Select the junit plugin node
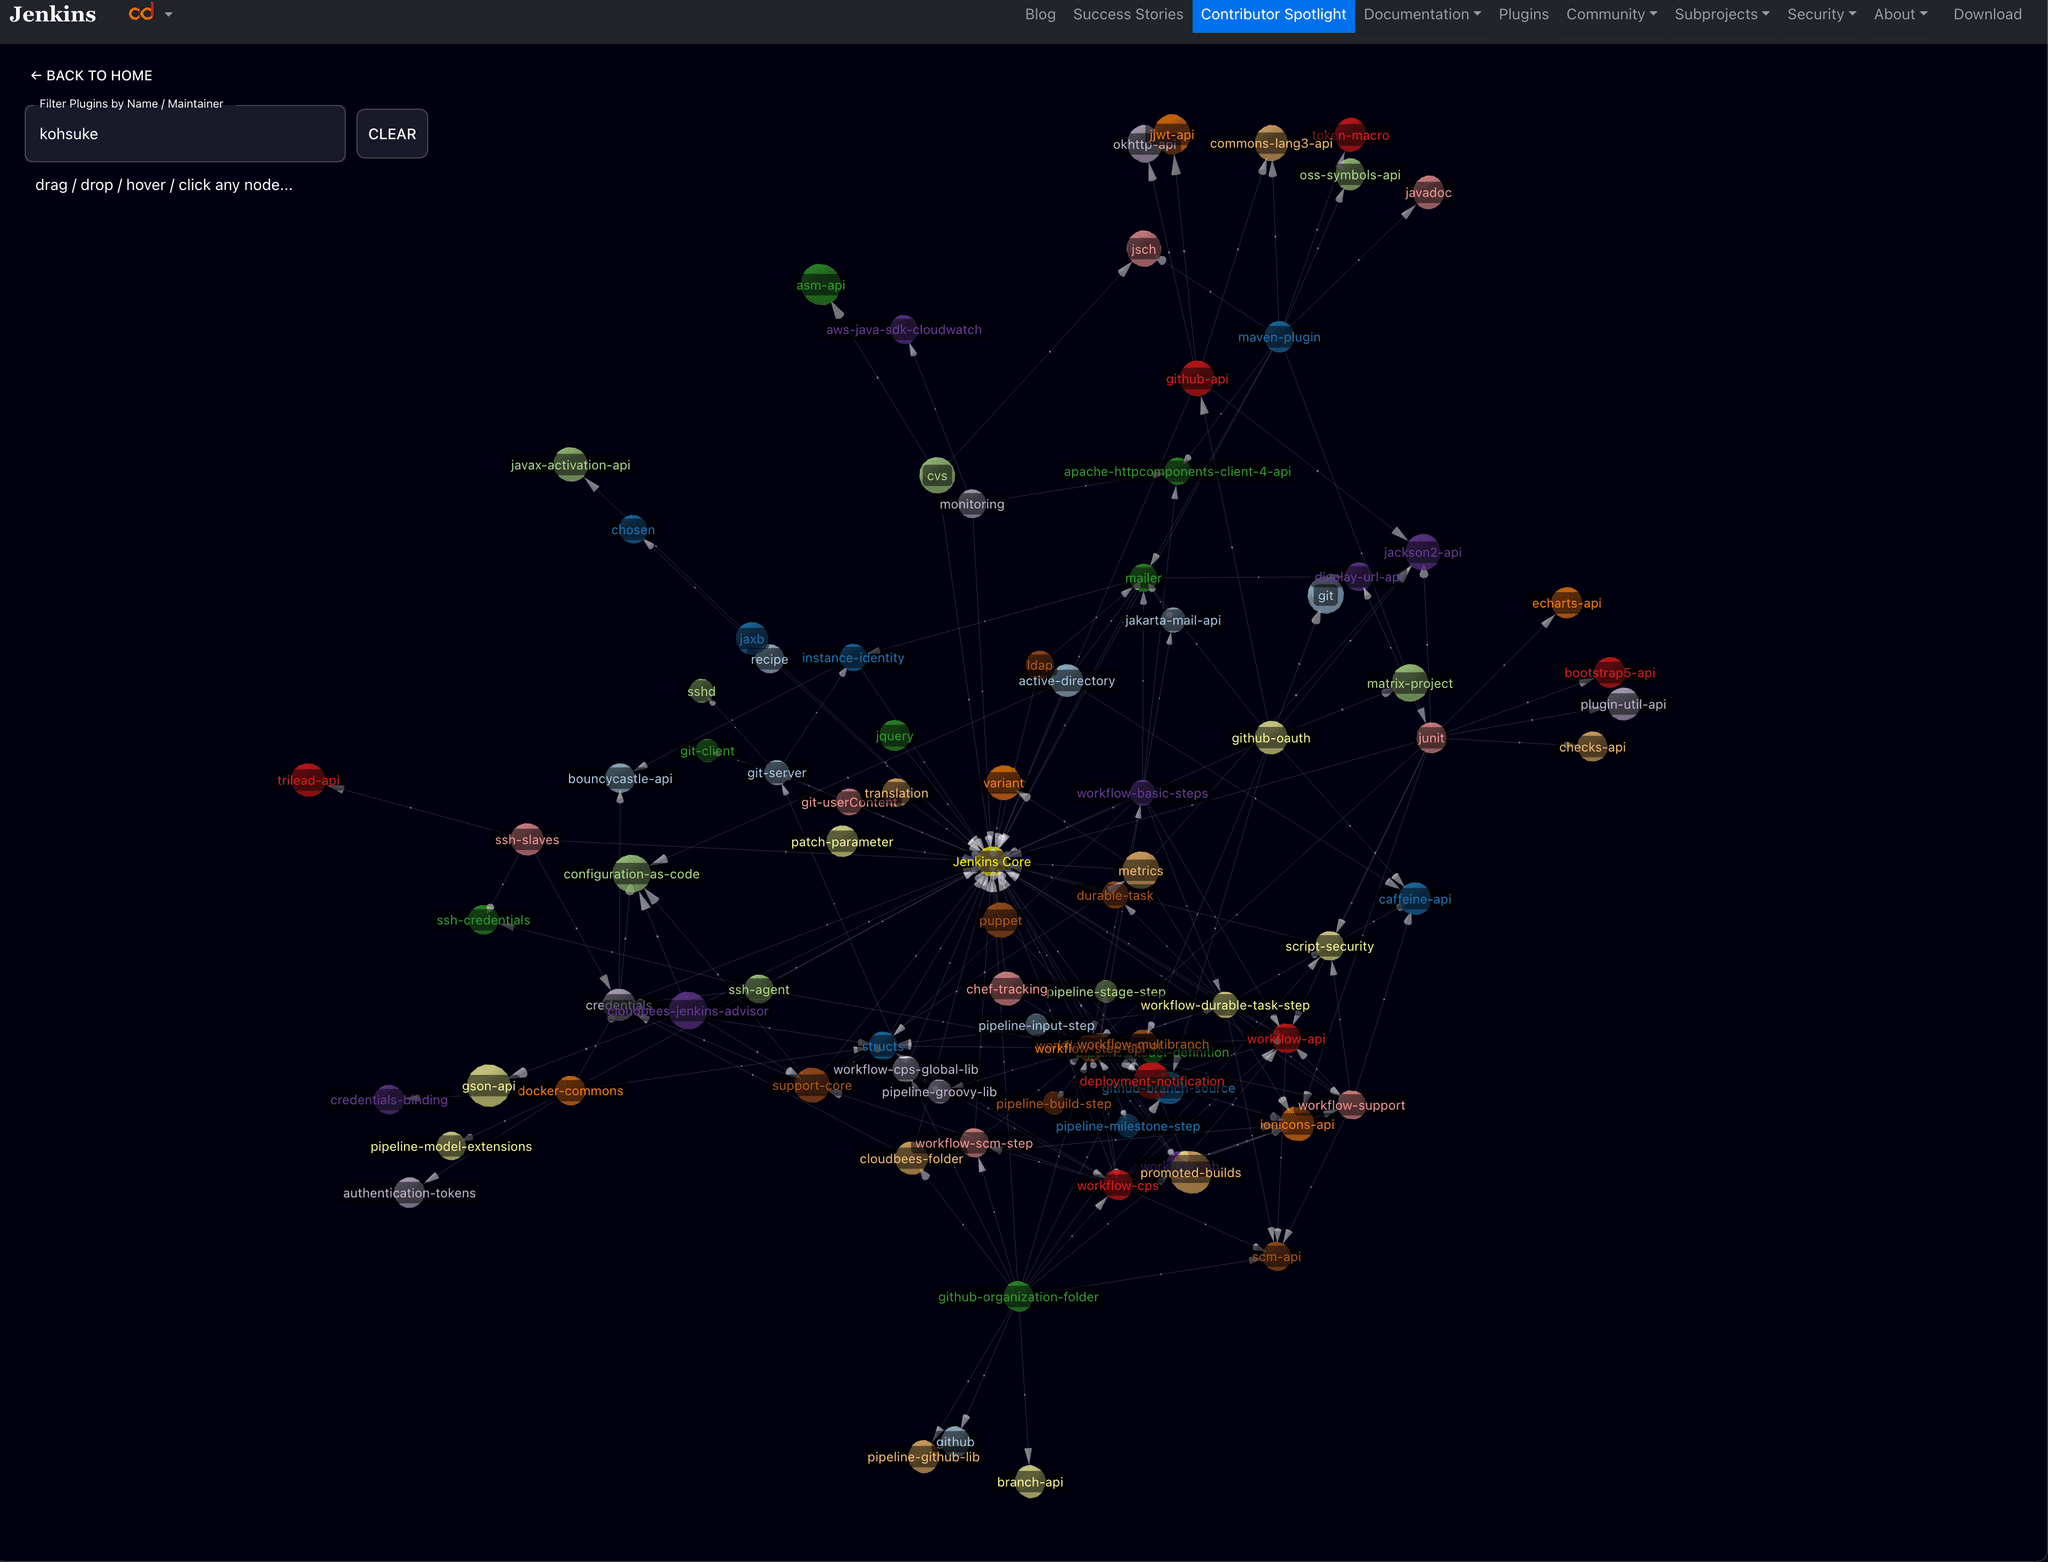This screenshot has width=2048, height=1562. tap(1431, 738)
